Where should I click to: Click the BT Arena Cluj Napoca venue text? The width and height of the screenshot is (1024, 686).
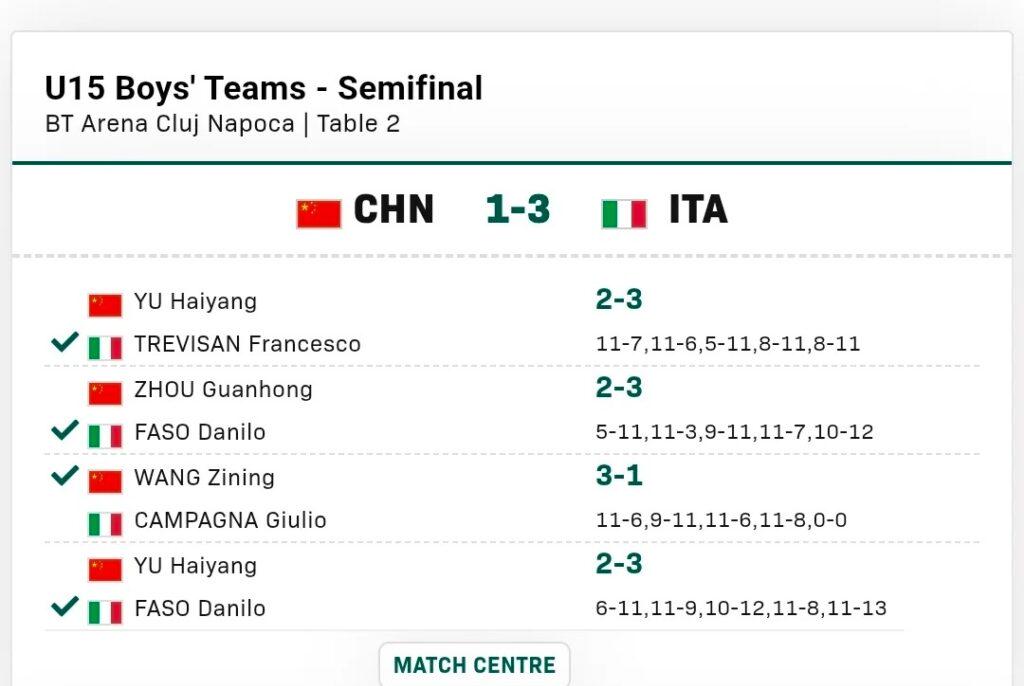tap(170, 124)
